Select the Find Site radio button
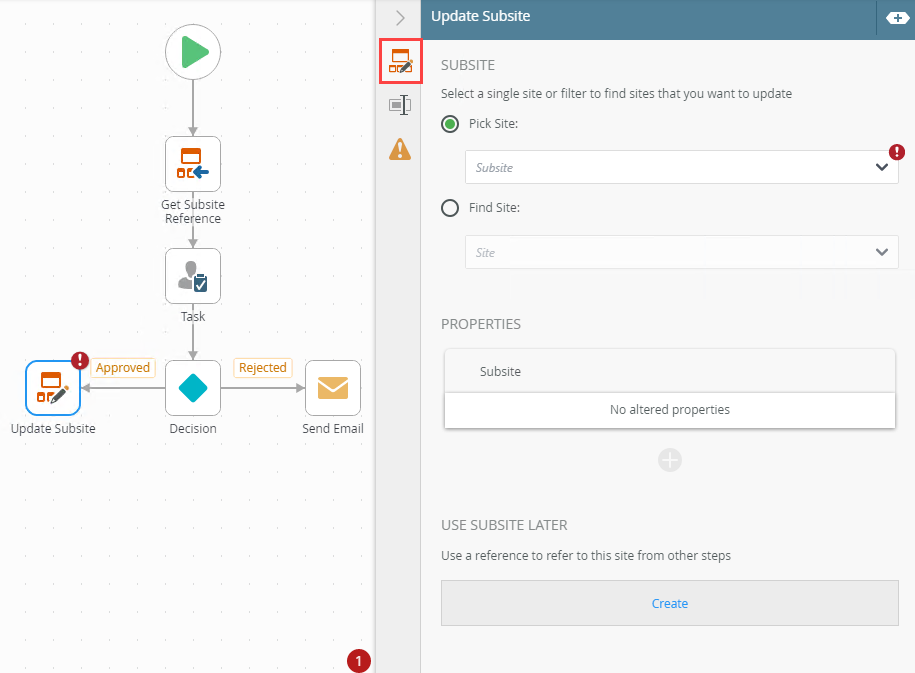Viewport: 915px width, 673px height. pos(450,208)
